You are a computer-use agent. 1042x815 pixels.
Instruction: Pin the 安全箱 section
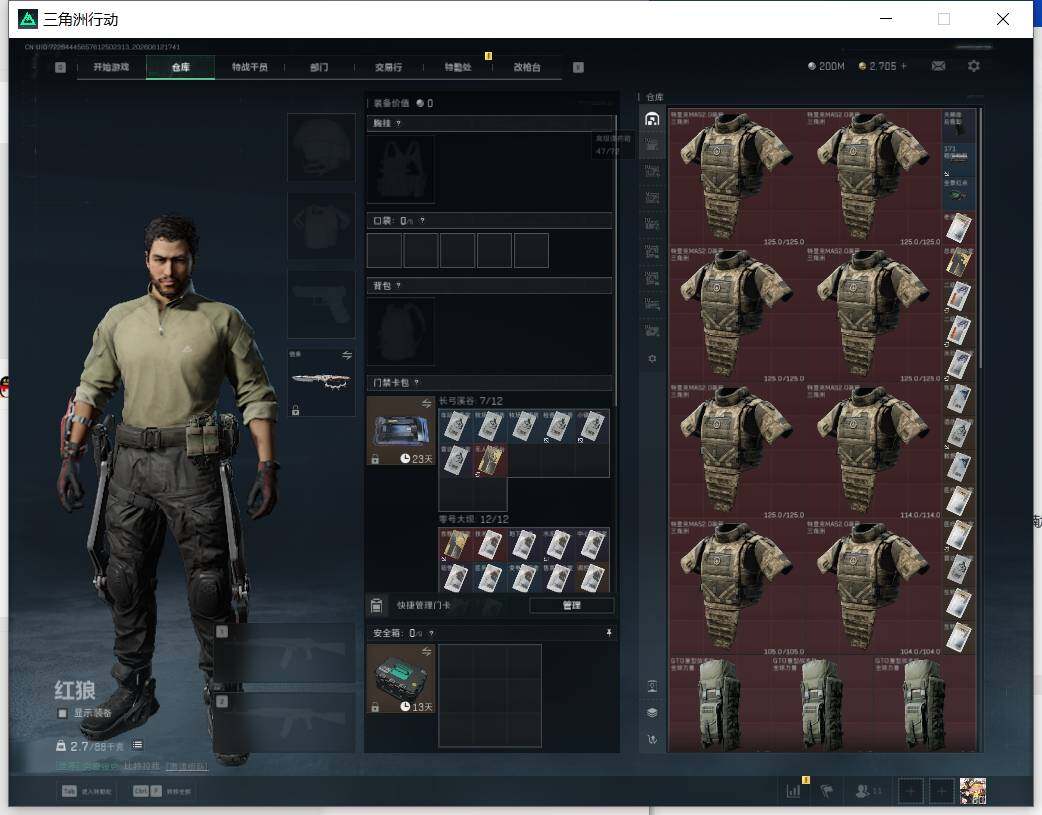[609, 633]
